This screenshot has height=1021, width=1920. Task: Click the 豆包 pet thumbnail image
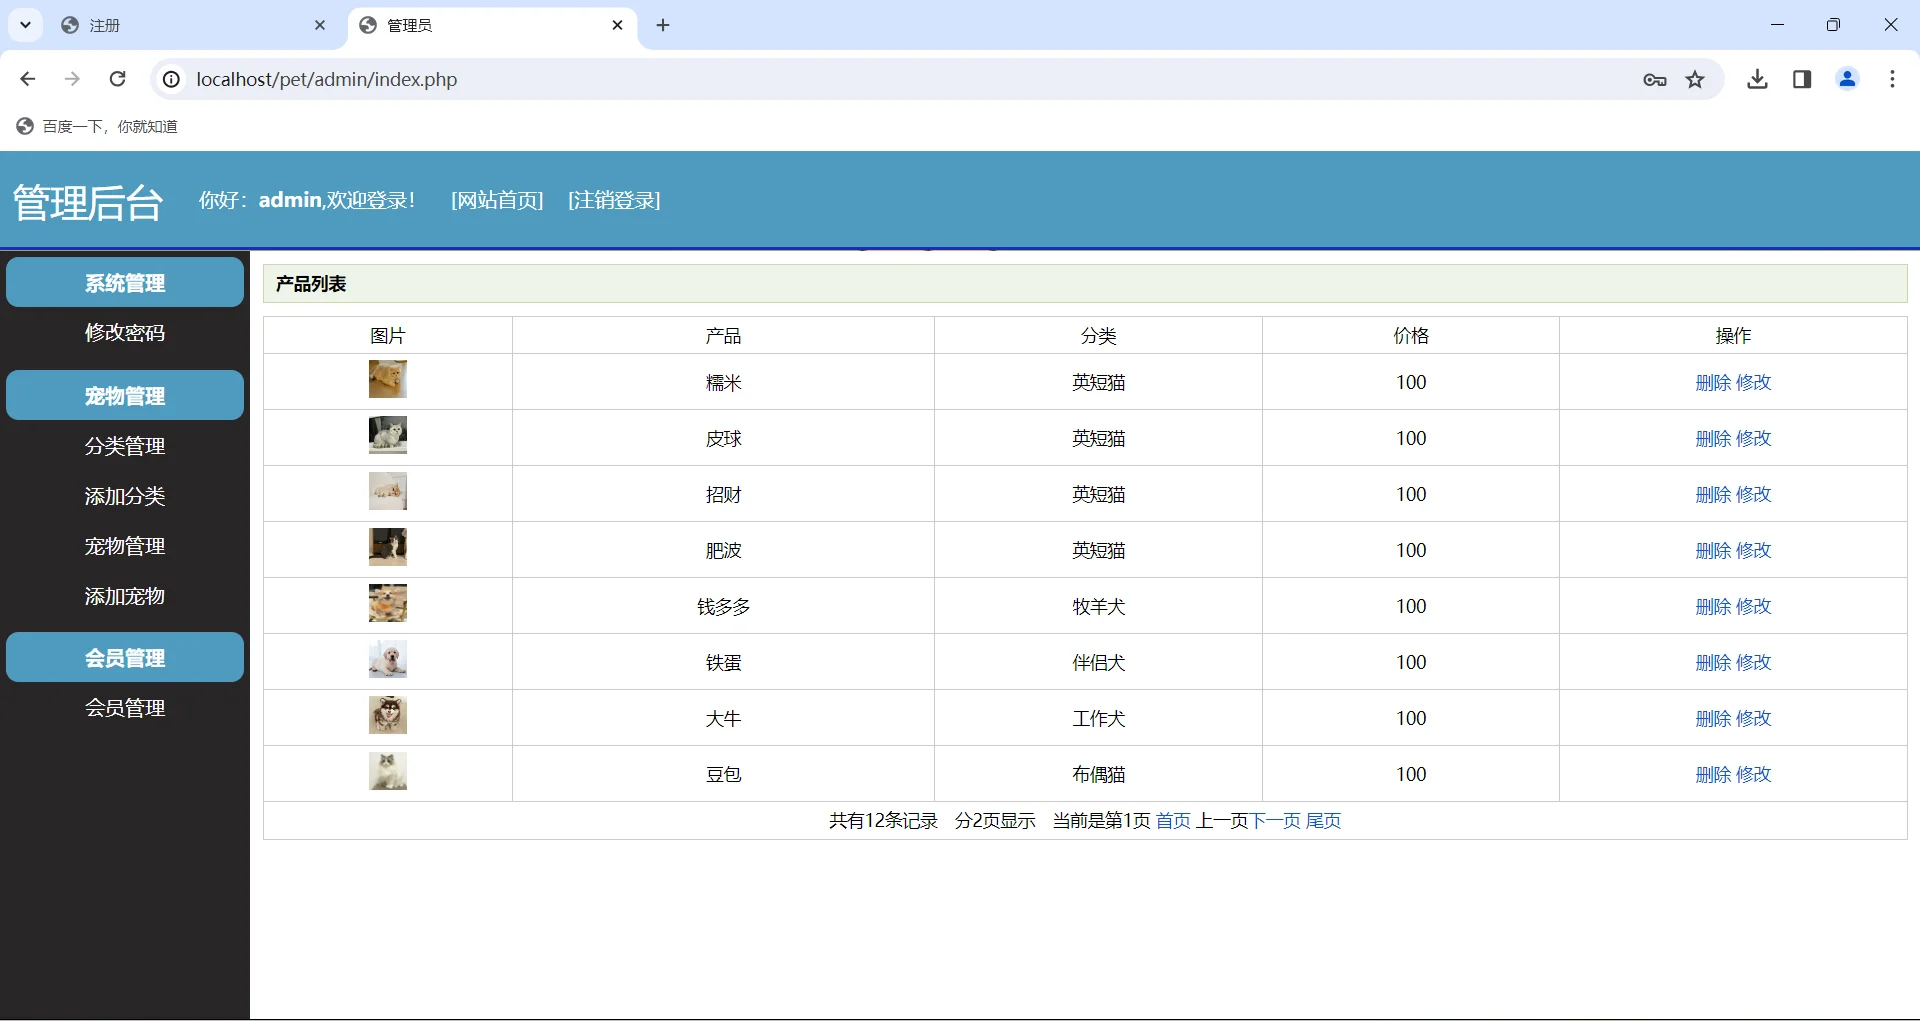tap(388, 771)
